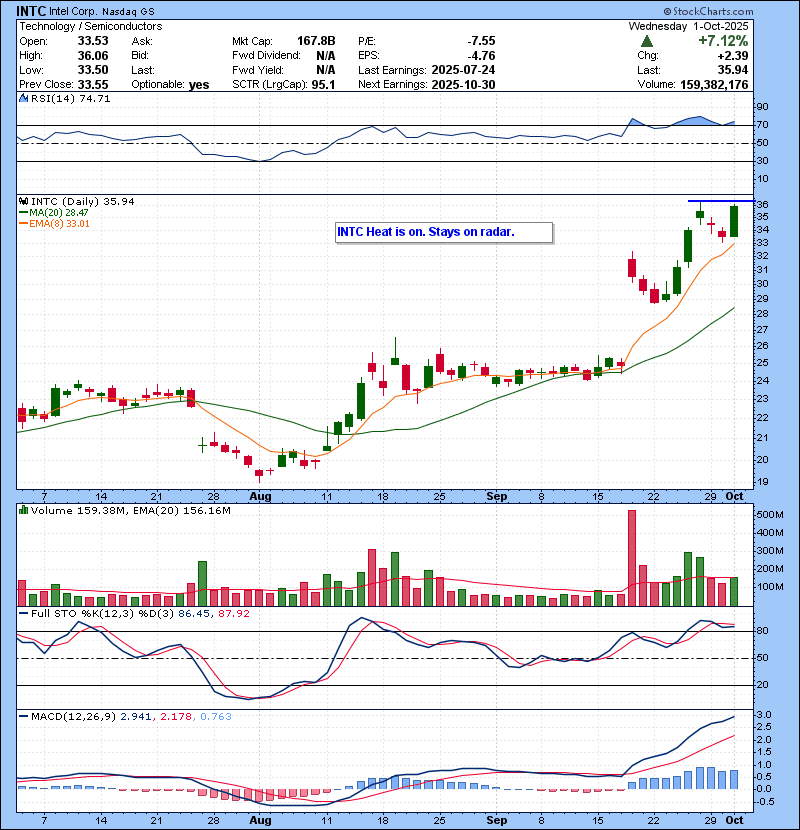Click the MA(20) 28.47 legend label

(59, 212)
